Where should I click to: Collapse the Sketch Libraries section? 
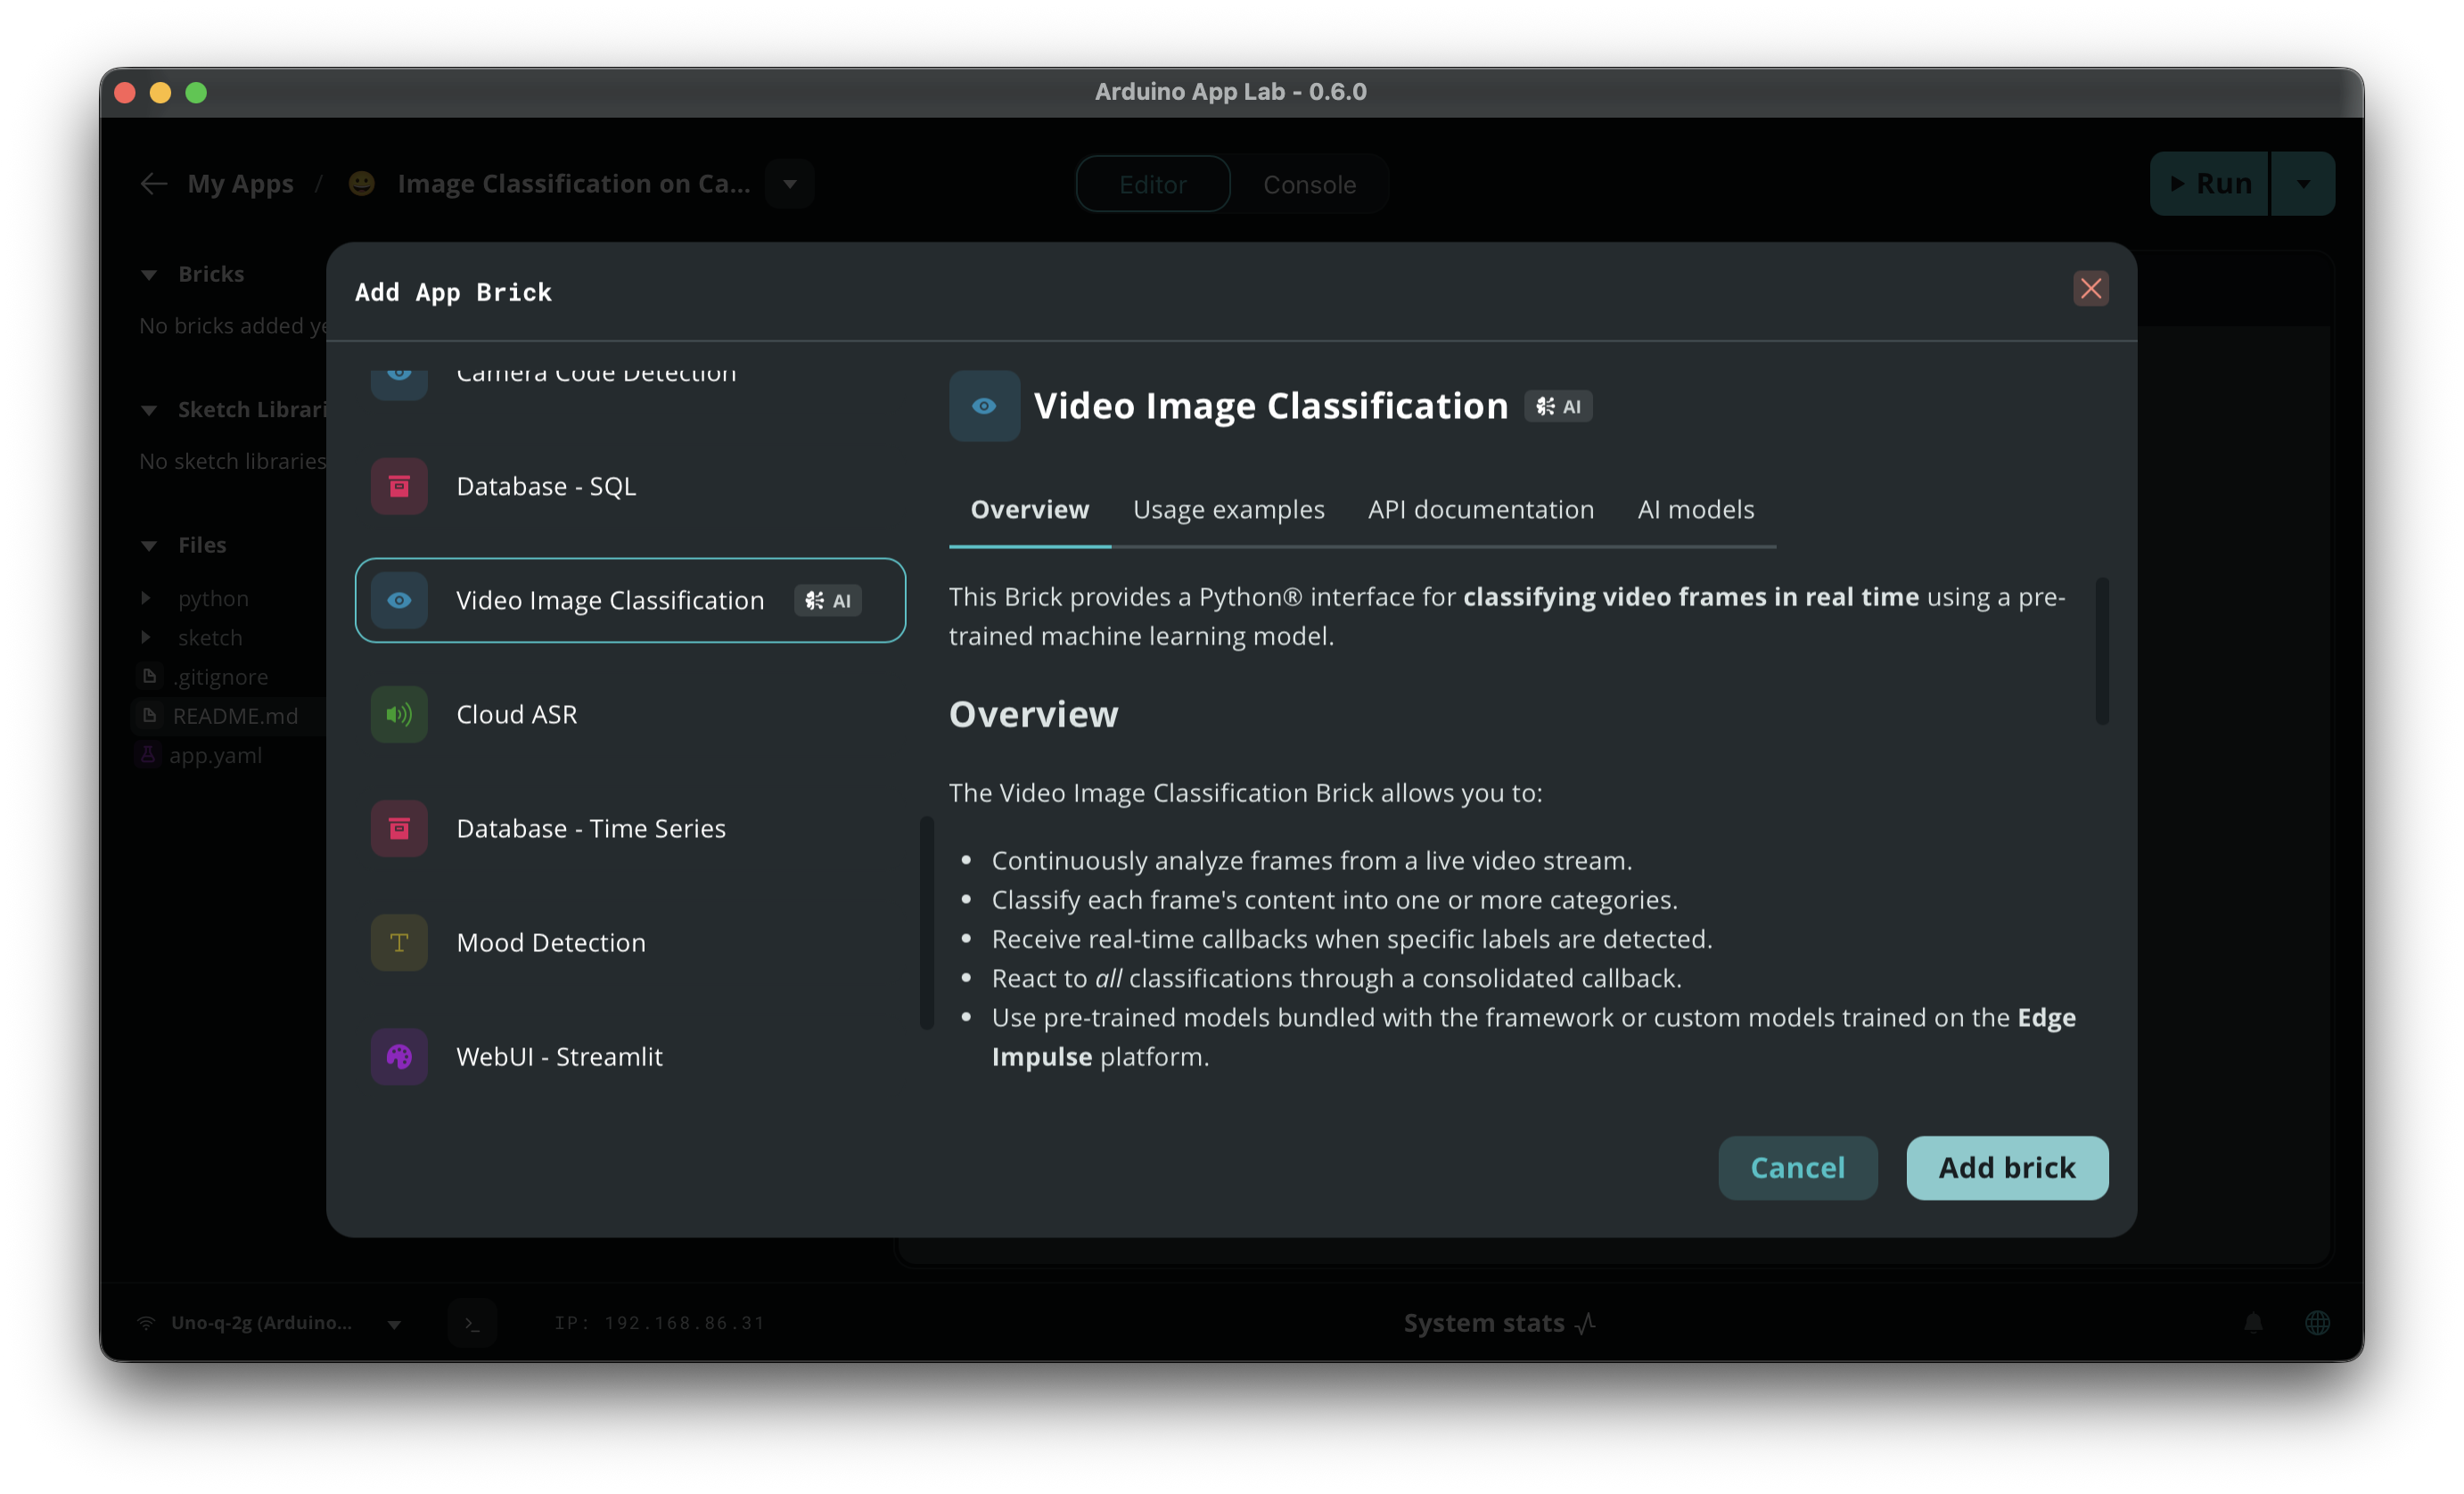[x=149, y=410]
